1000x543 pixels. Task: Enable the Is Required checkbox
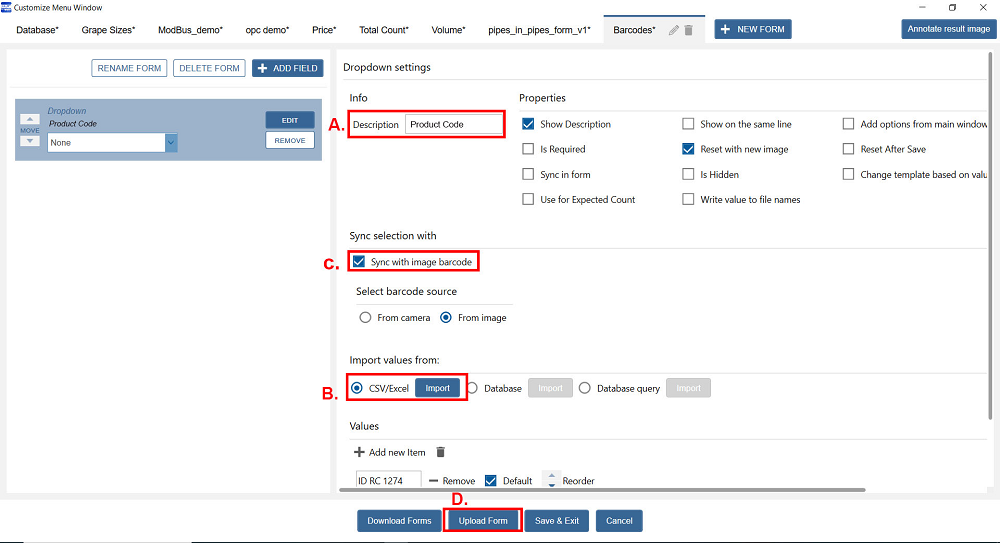[x=528, y=150]
